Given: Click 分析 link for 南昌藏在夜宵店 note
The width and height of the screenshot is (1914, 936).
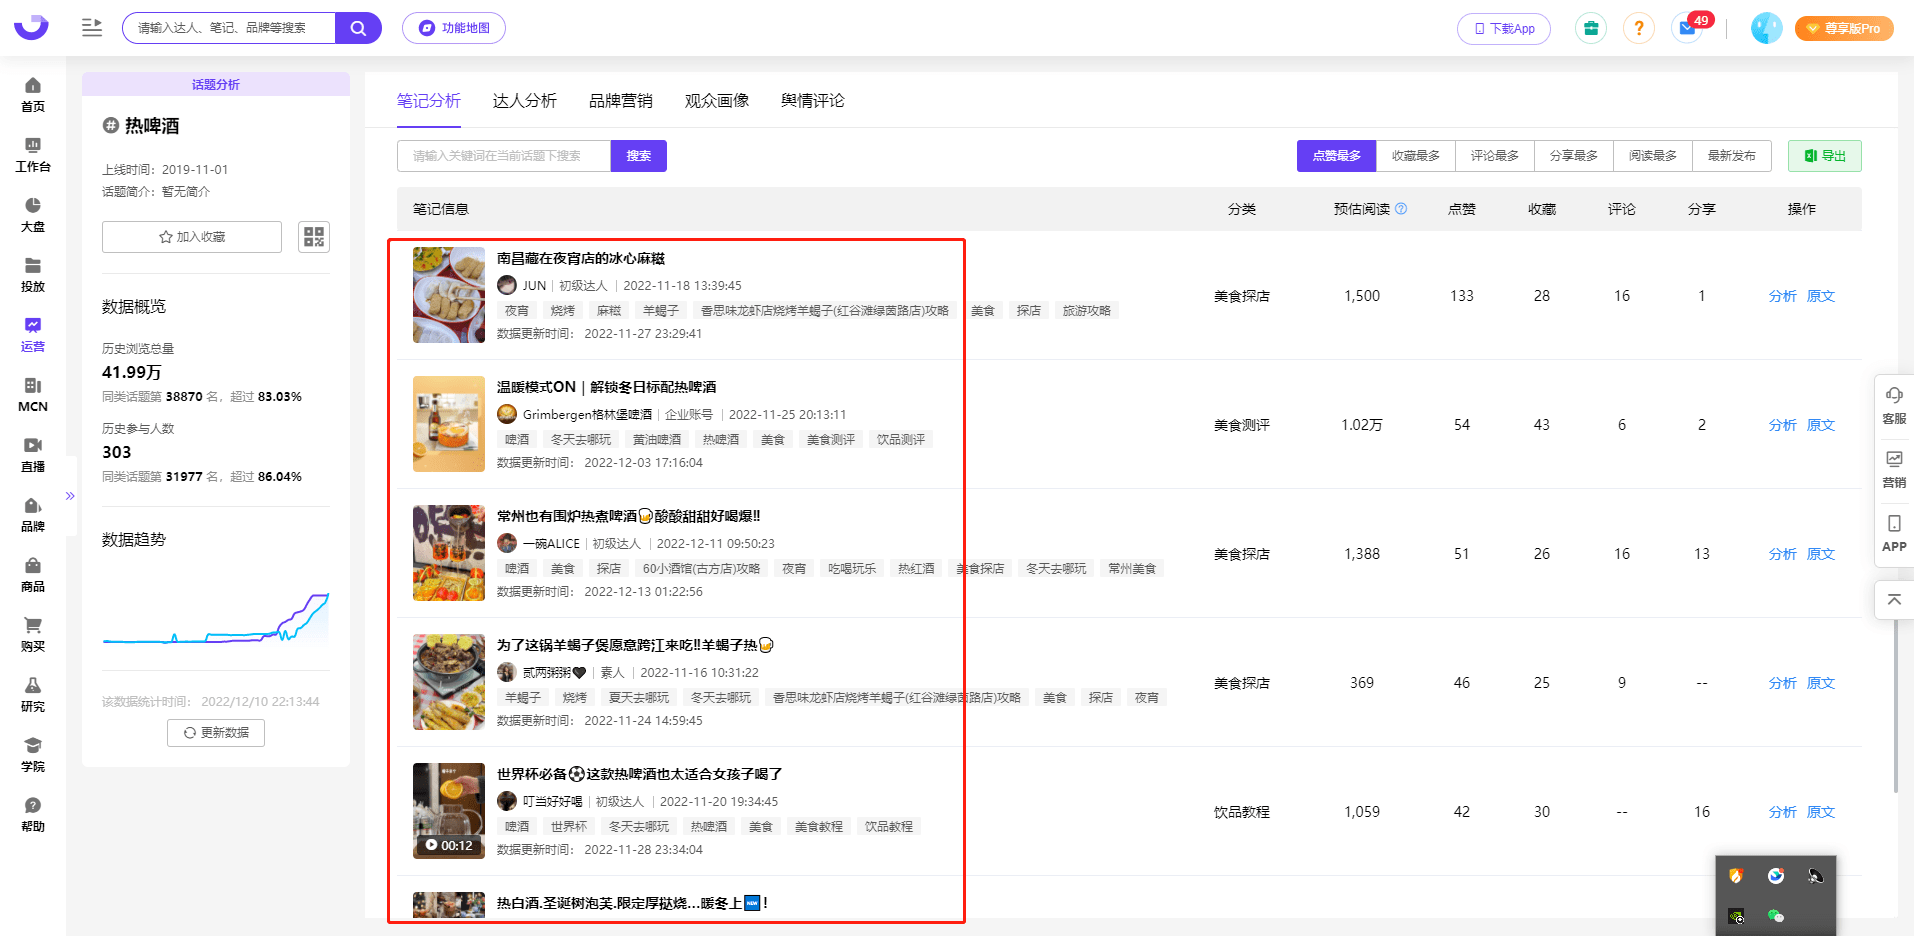Looking at the screenshot, I should (x=1782, y=296).
